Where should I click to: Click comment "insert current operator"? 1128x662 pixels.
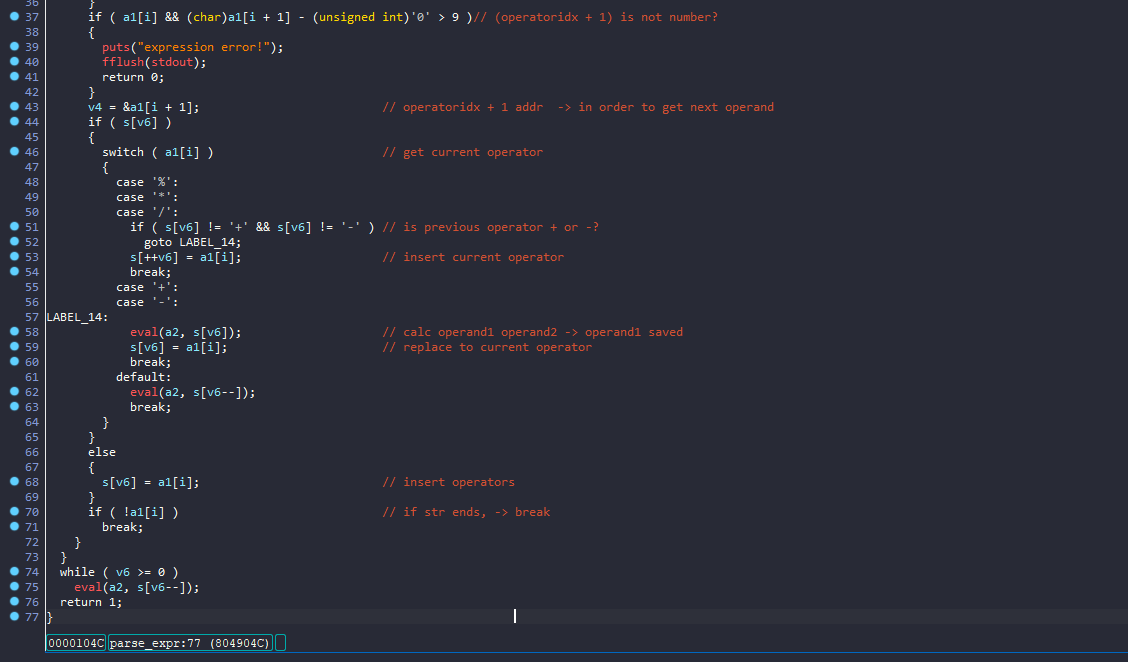coord(483,257)
